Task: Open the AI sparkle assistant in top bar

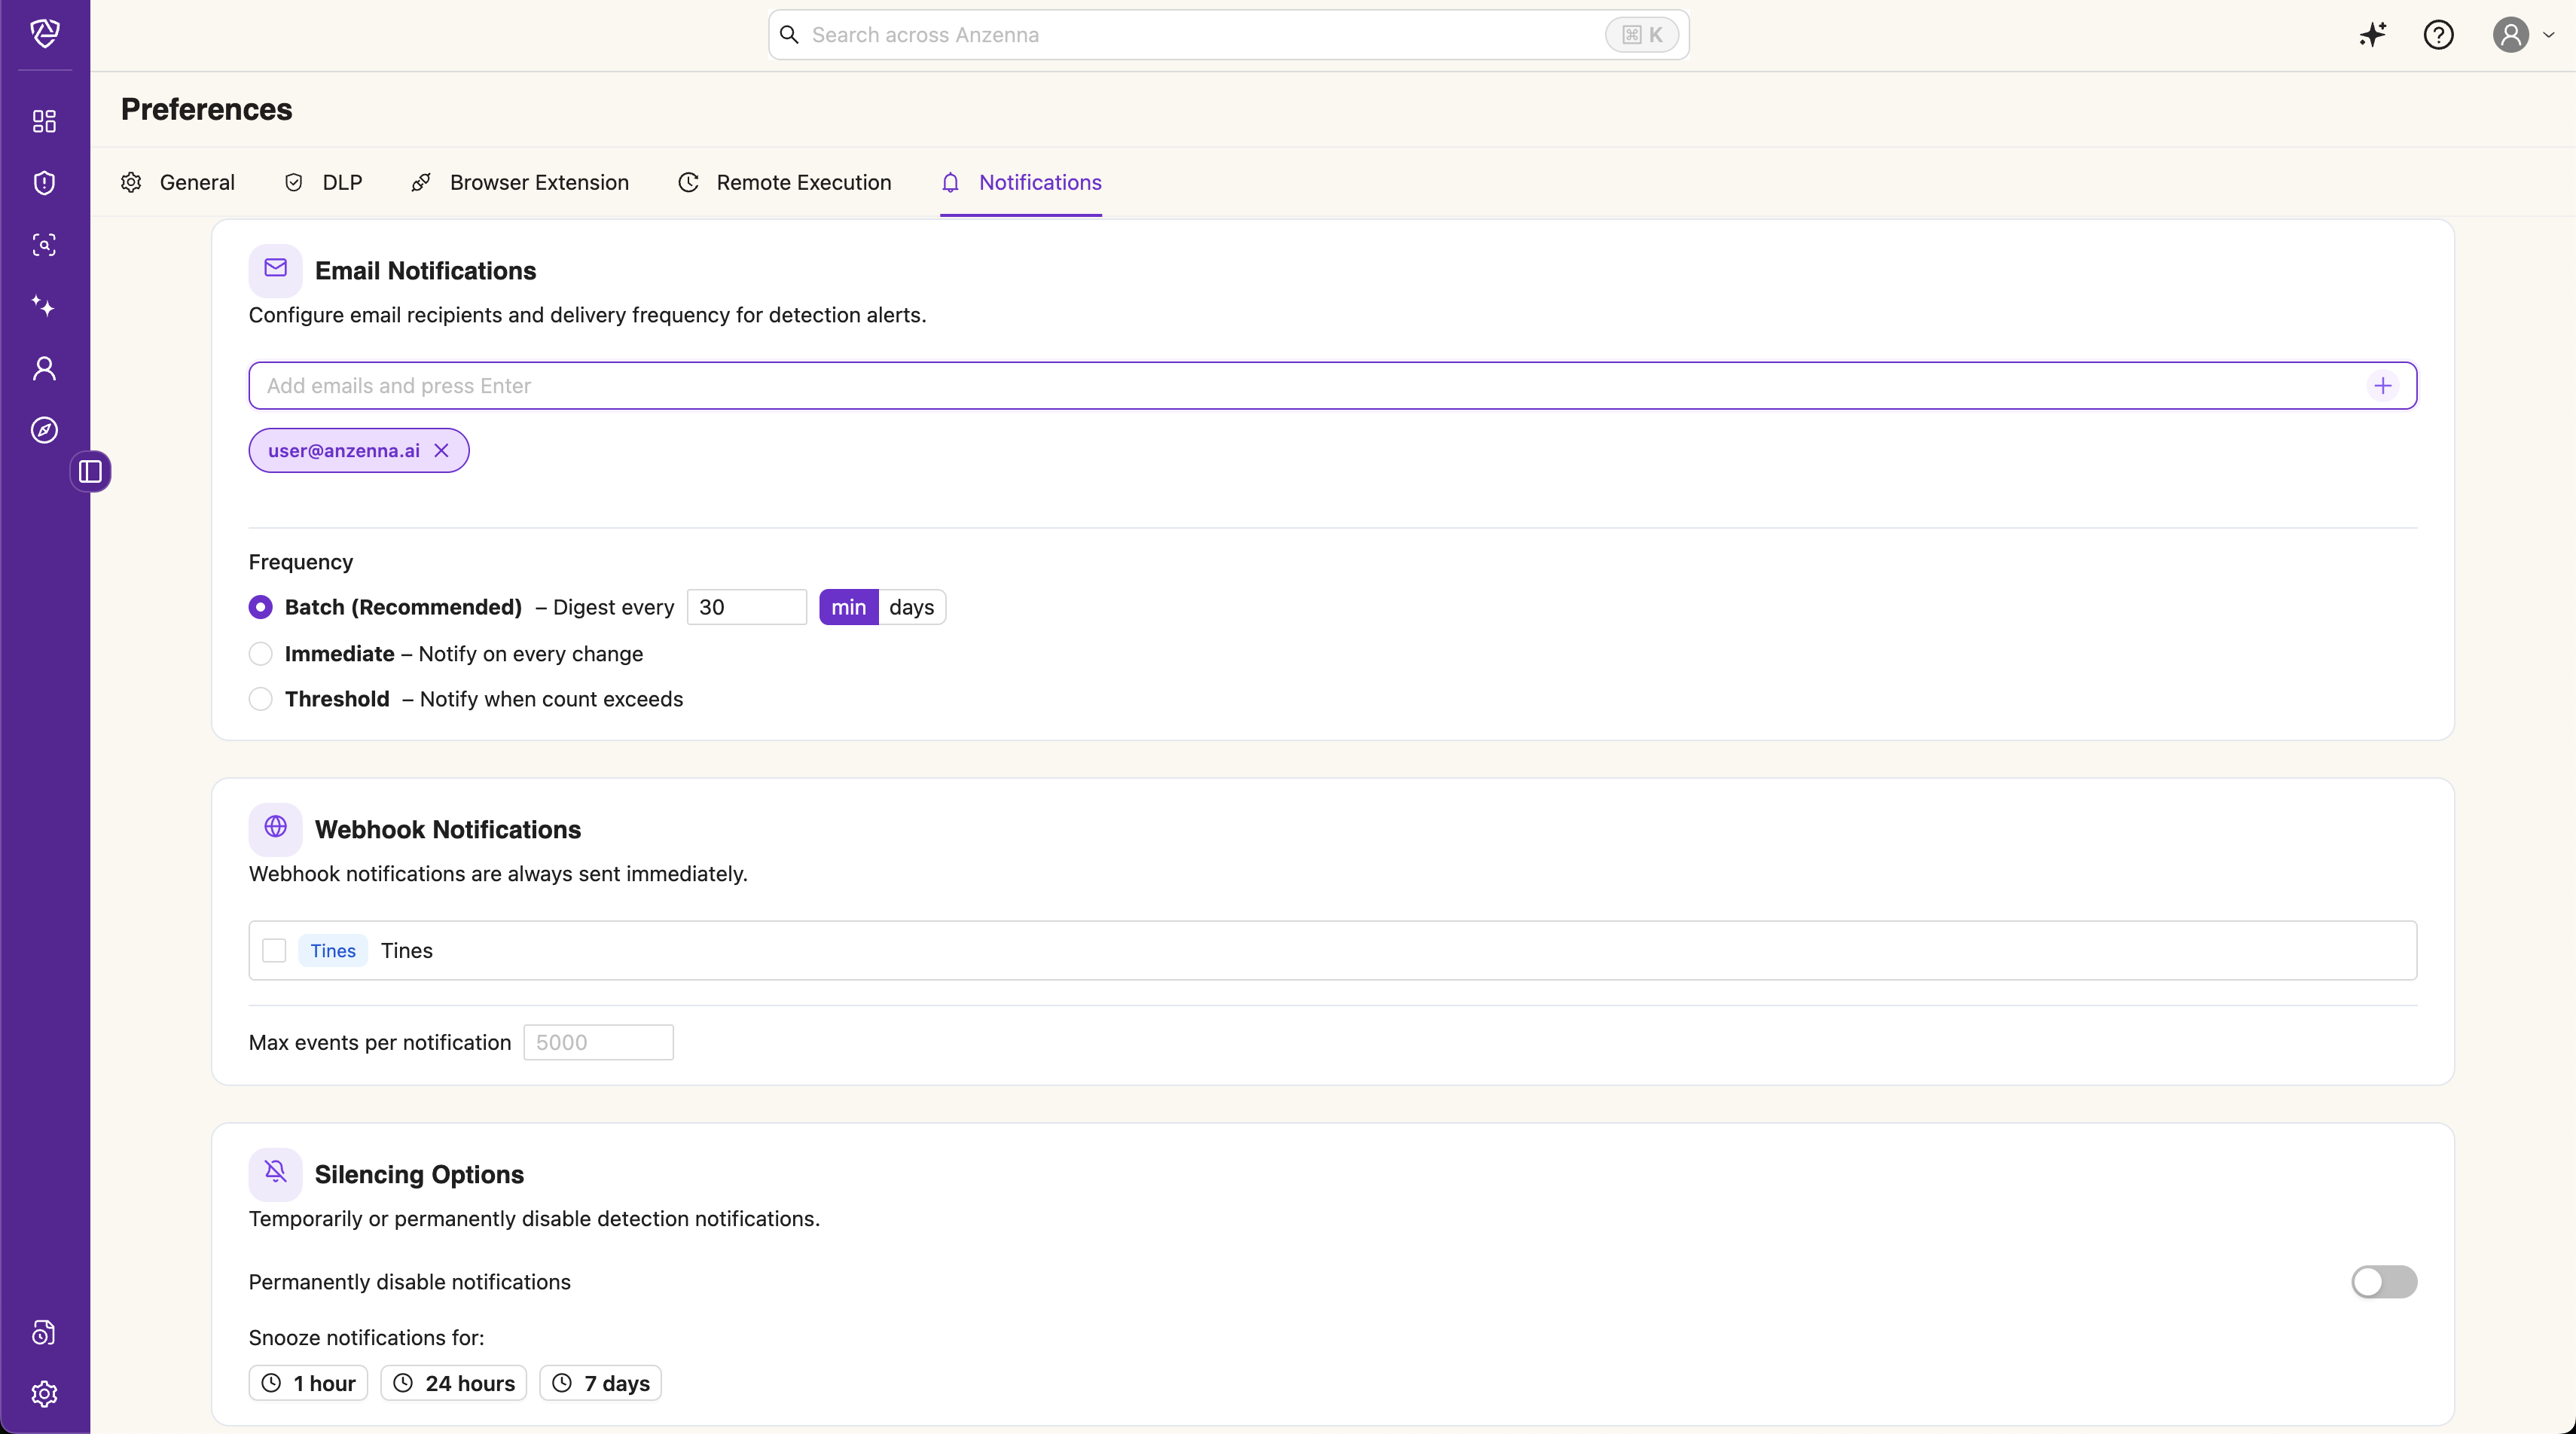Action: [2372, 35]
